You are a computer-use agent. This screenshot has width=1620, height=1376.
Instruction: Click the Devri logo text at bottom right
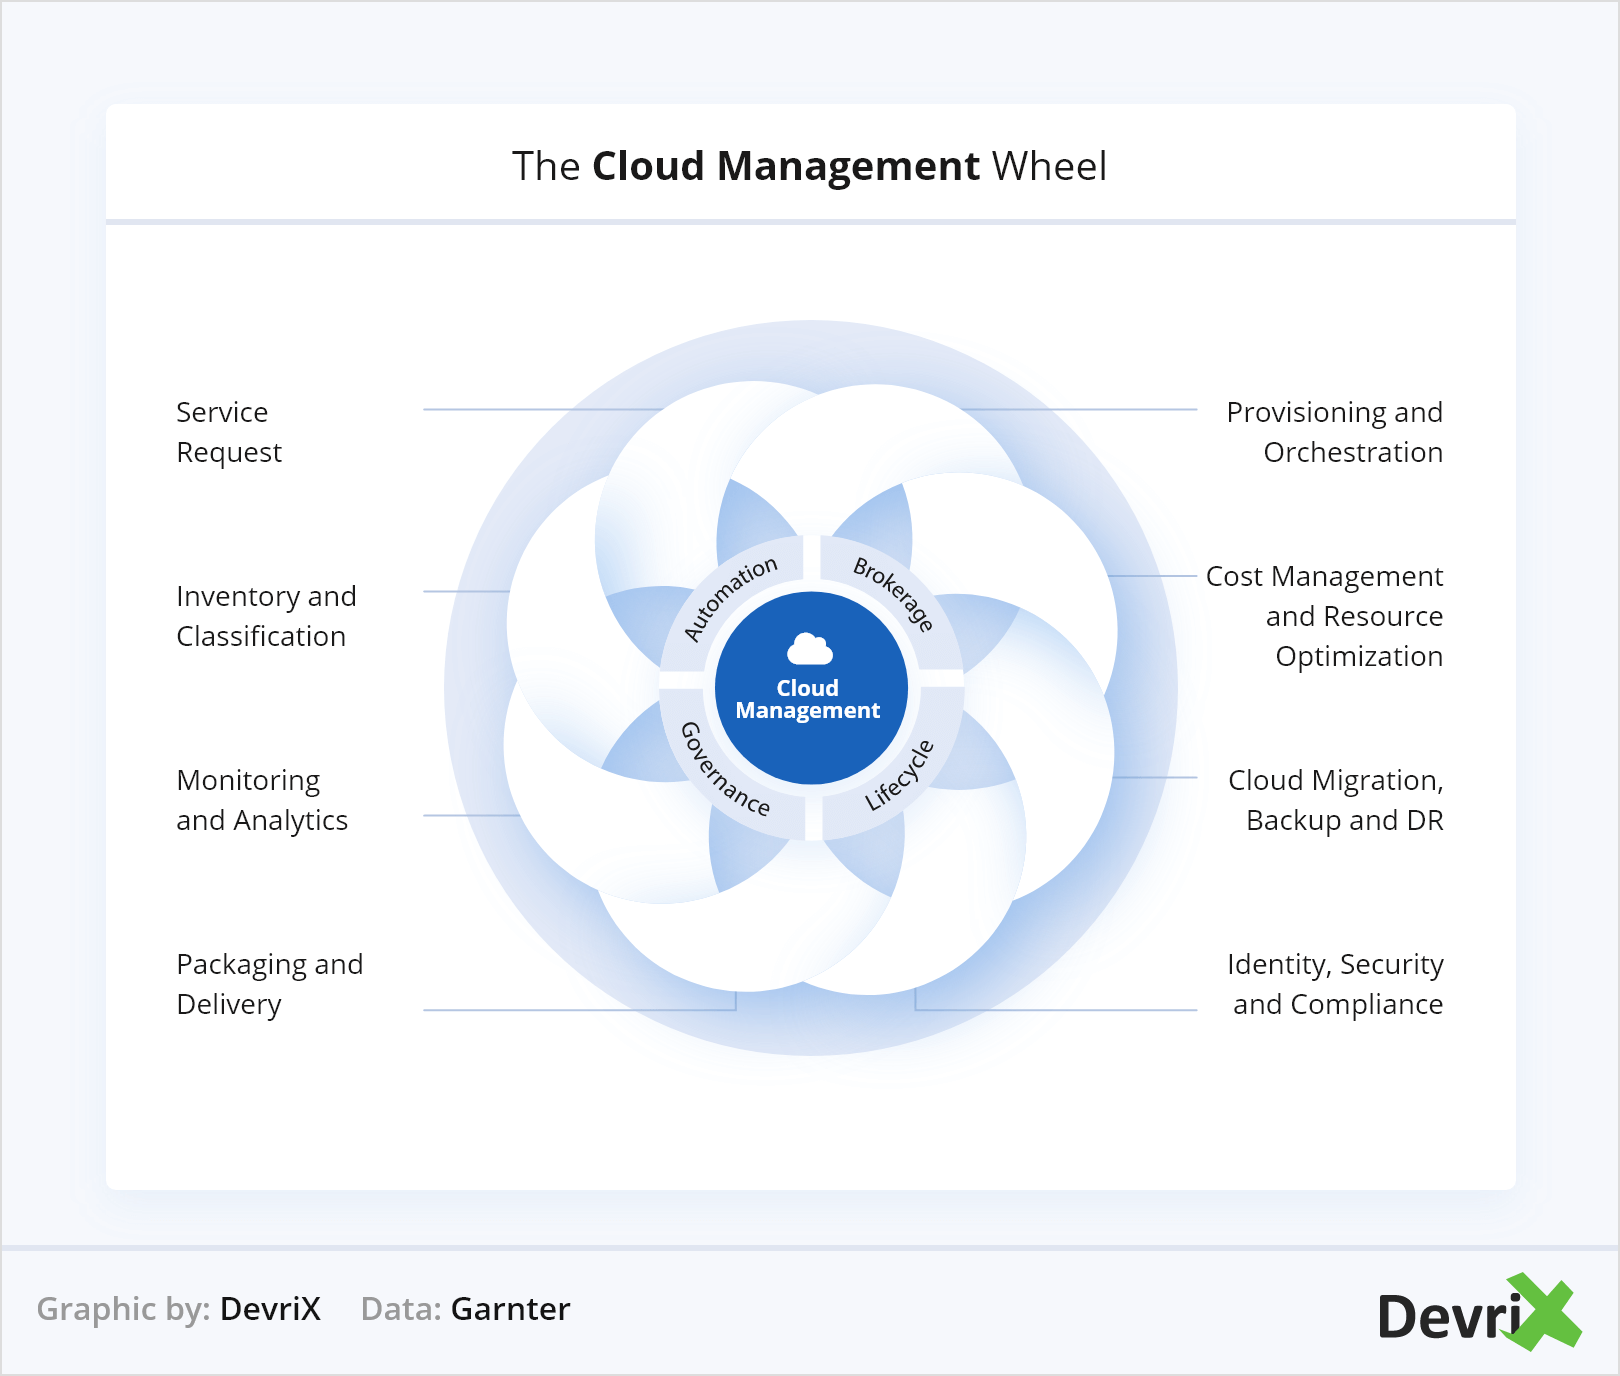[x=1450, y=1317]
